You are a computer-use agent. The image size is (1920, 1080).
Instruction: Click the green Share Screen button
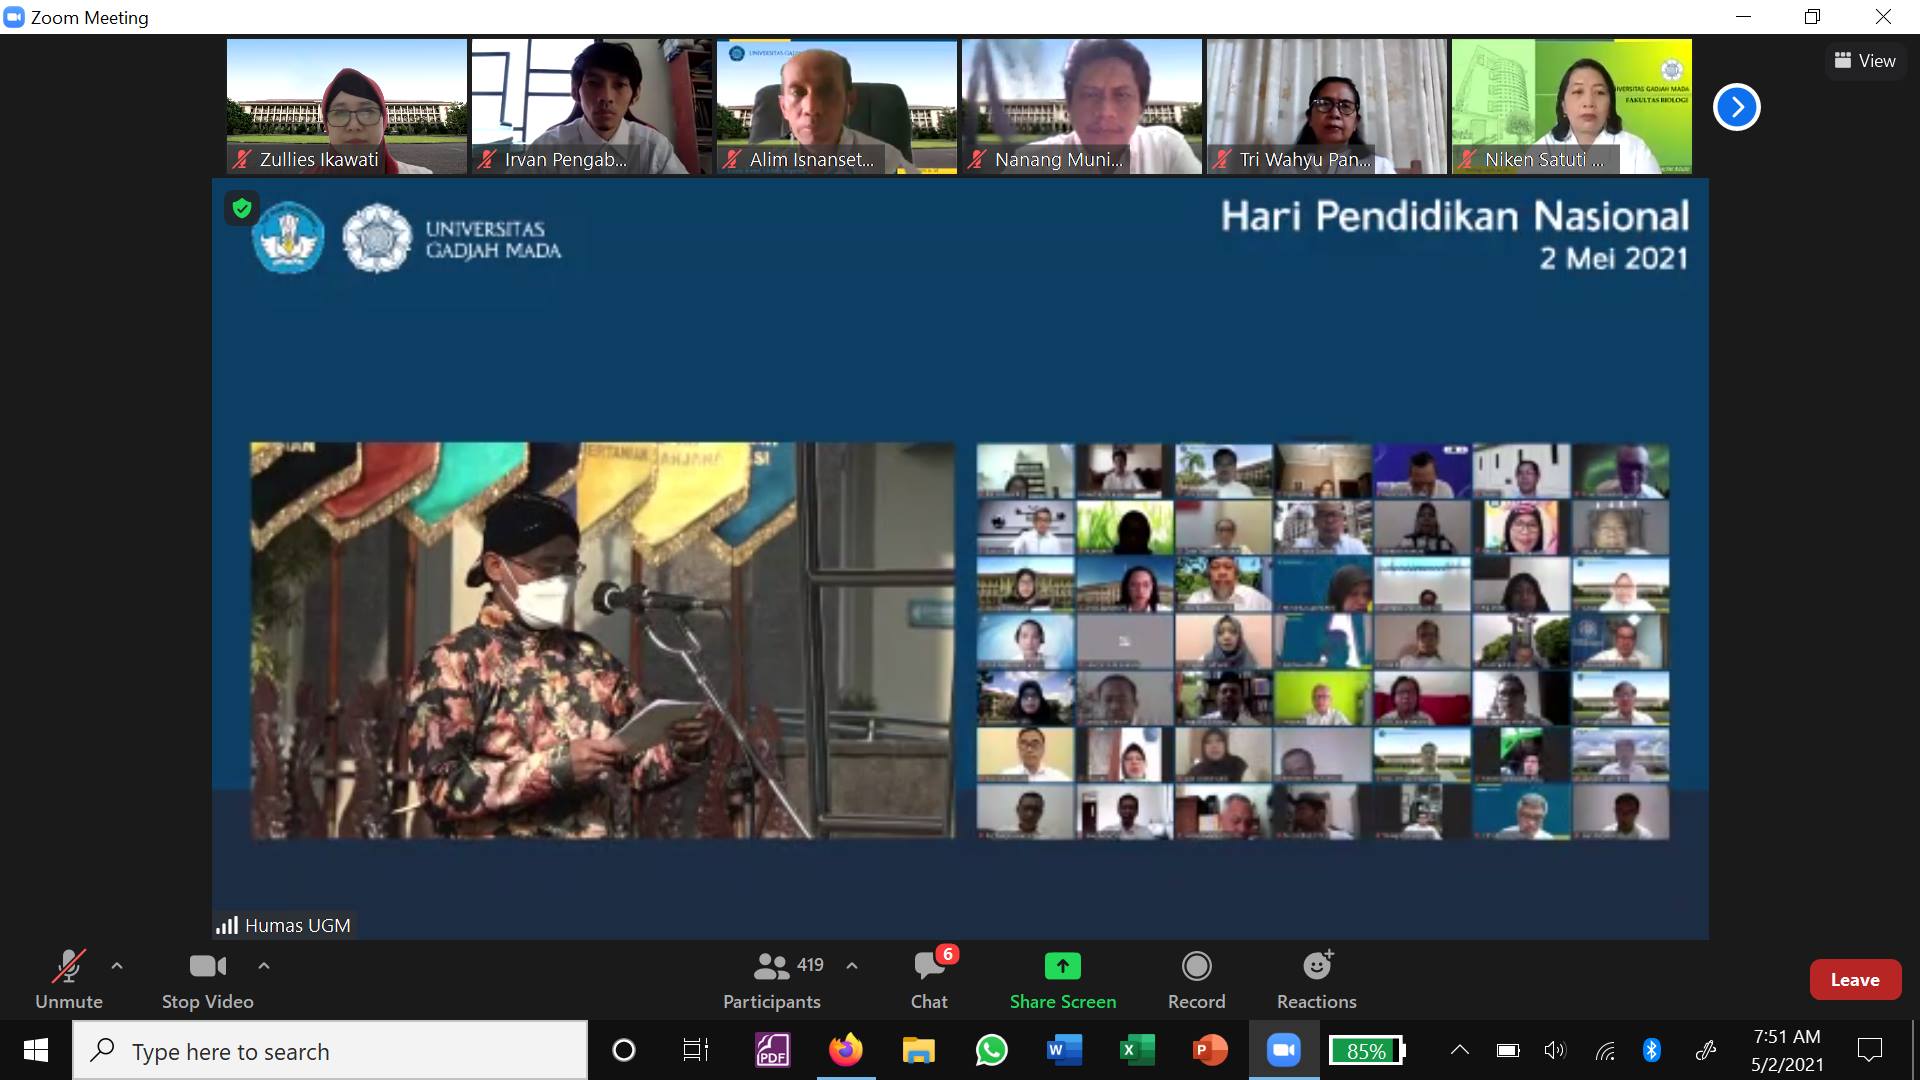point(1062,980)
